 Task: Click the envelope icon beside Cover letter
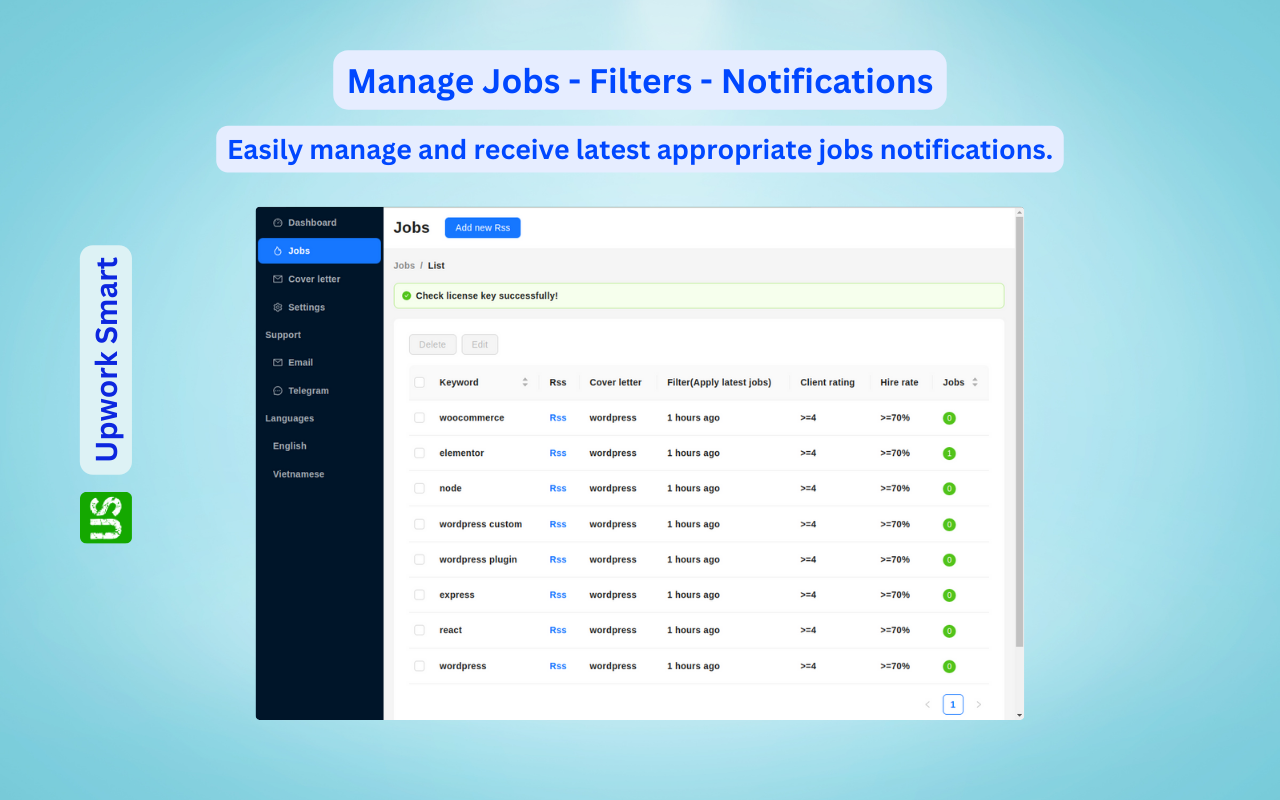pyautogui.click(x=278, y=279)
